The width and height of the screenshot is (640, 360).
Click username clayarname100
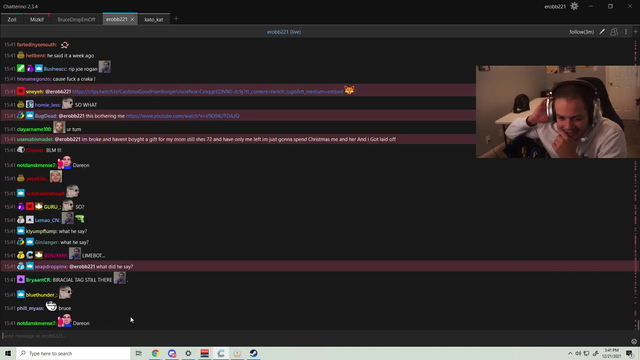34,129
